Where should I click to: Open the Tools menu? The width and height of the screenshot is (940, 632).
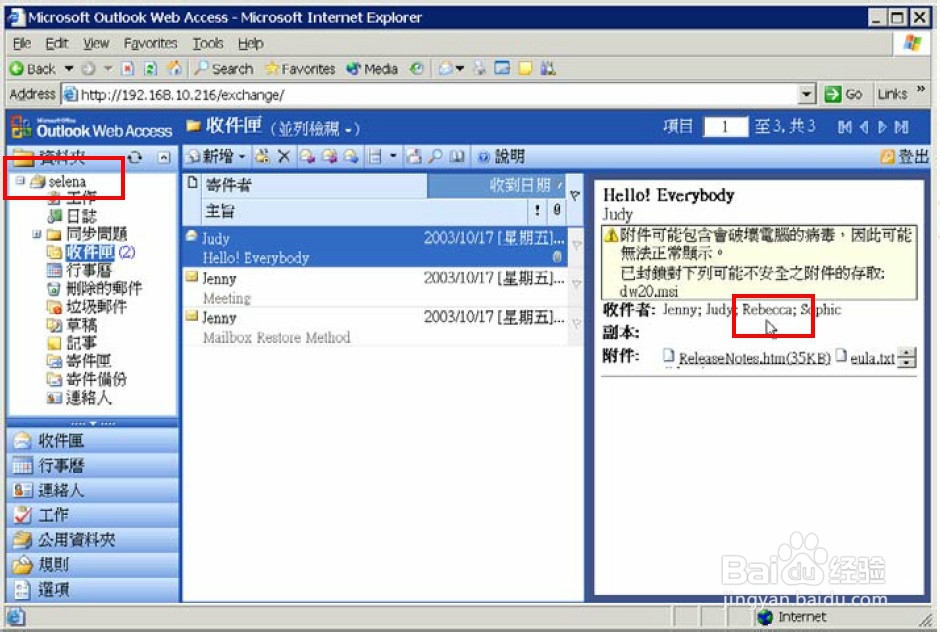pyautogui.click(x=207, y=43)
